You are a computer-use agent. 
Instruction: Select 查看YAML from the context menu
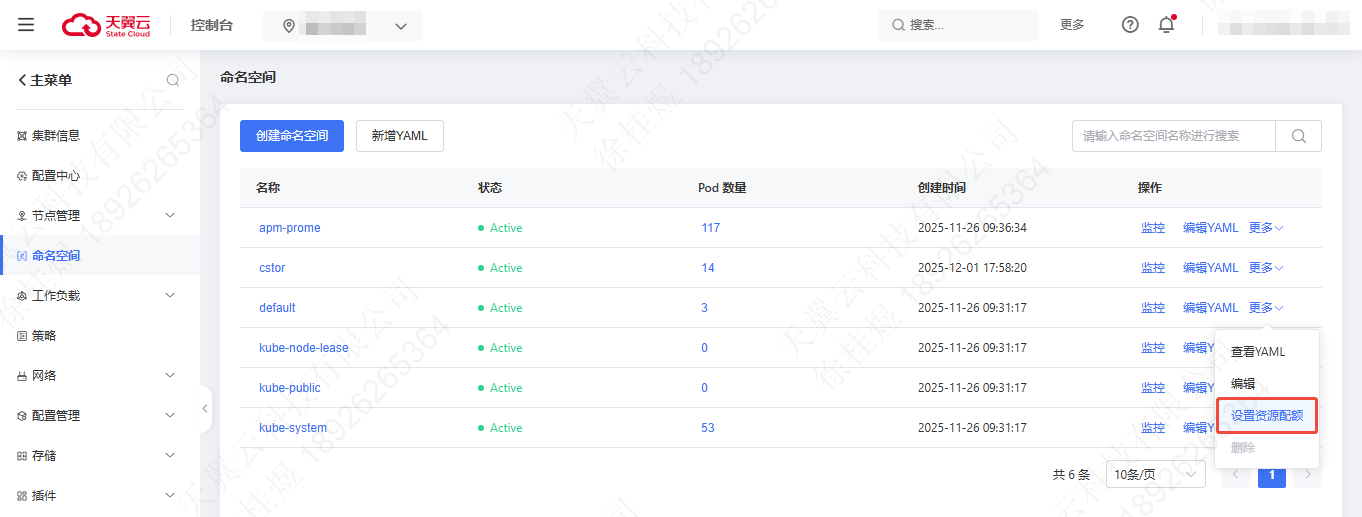pos(1257,352)
